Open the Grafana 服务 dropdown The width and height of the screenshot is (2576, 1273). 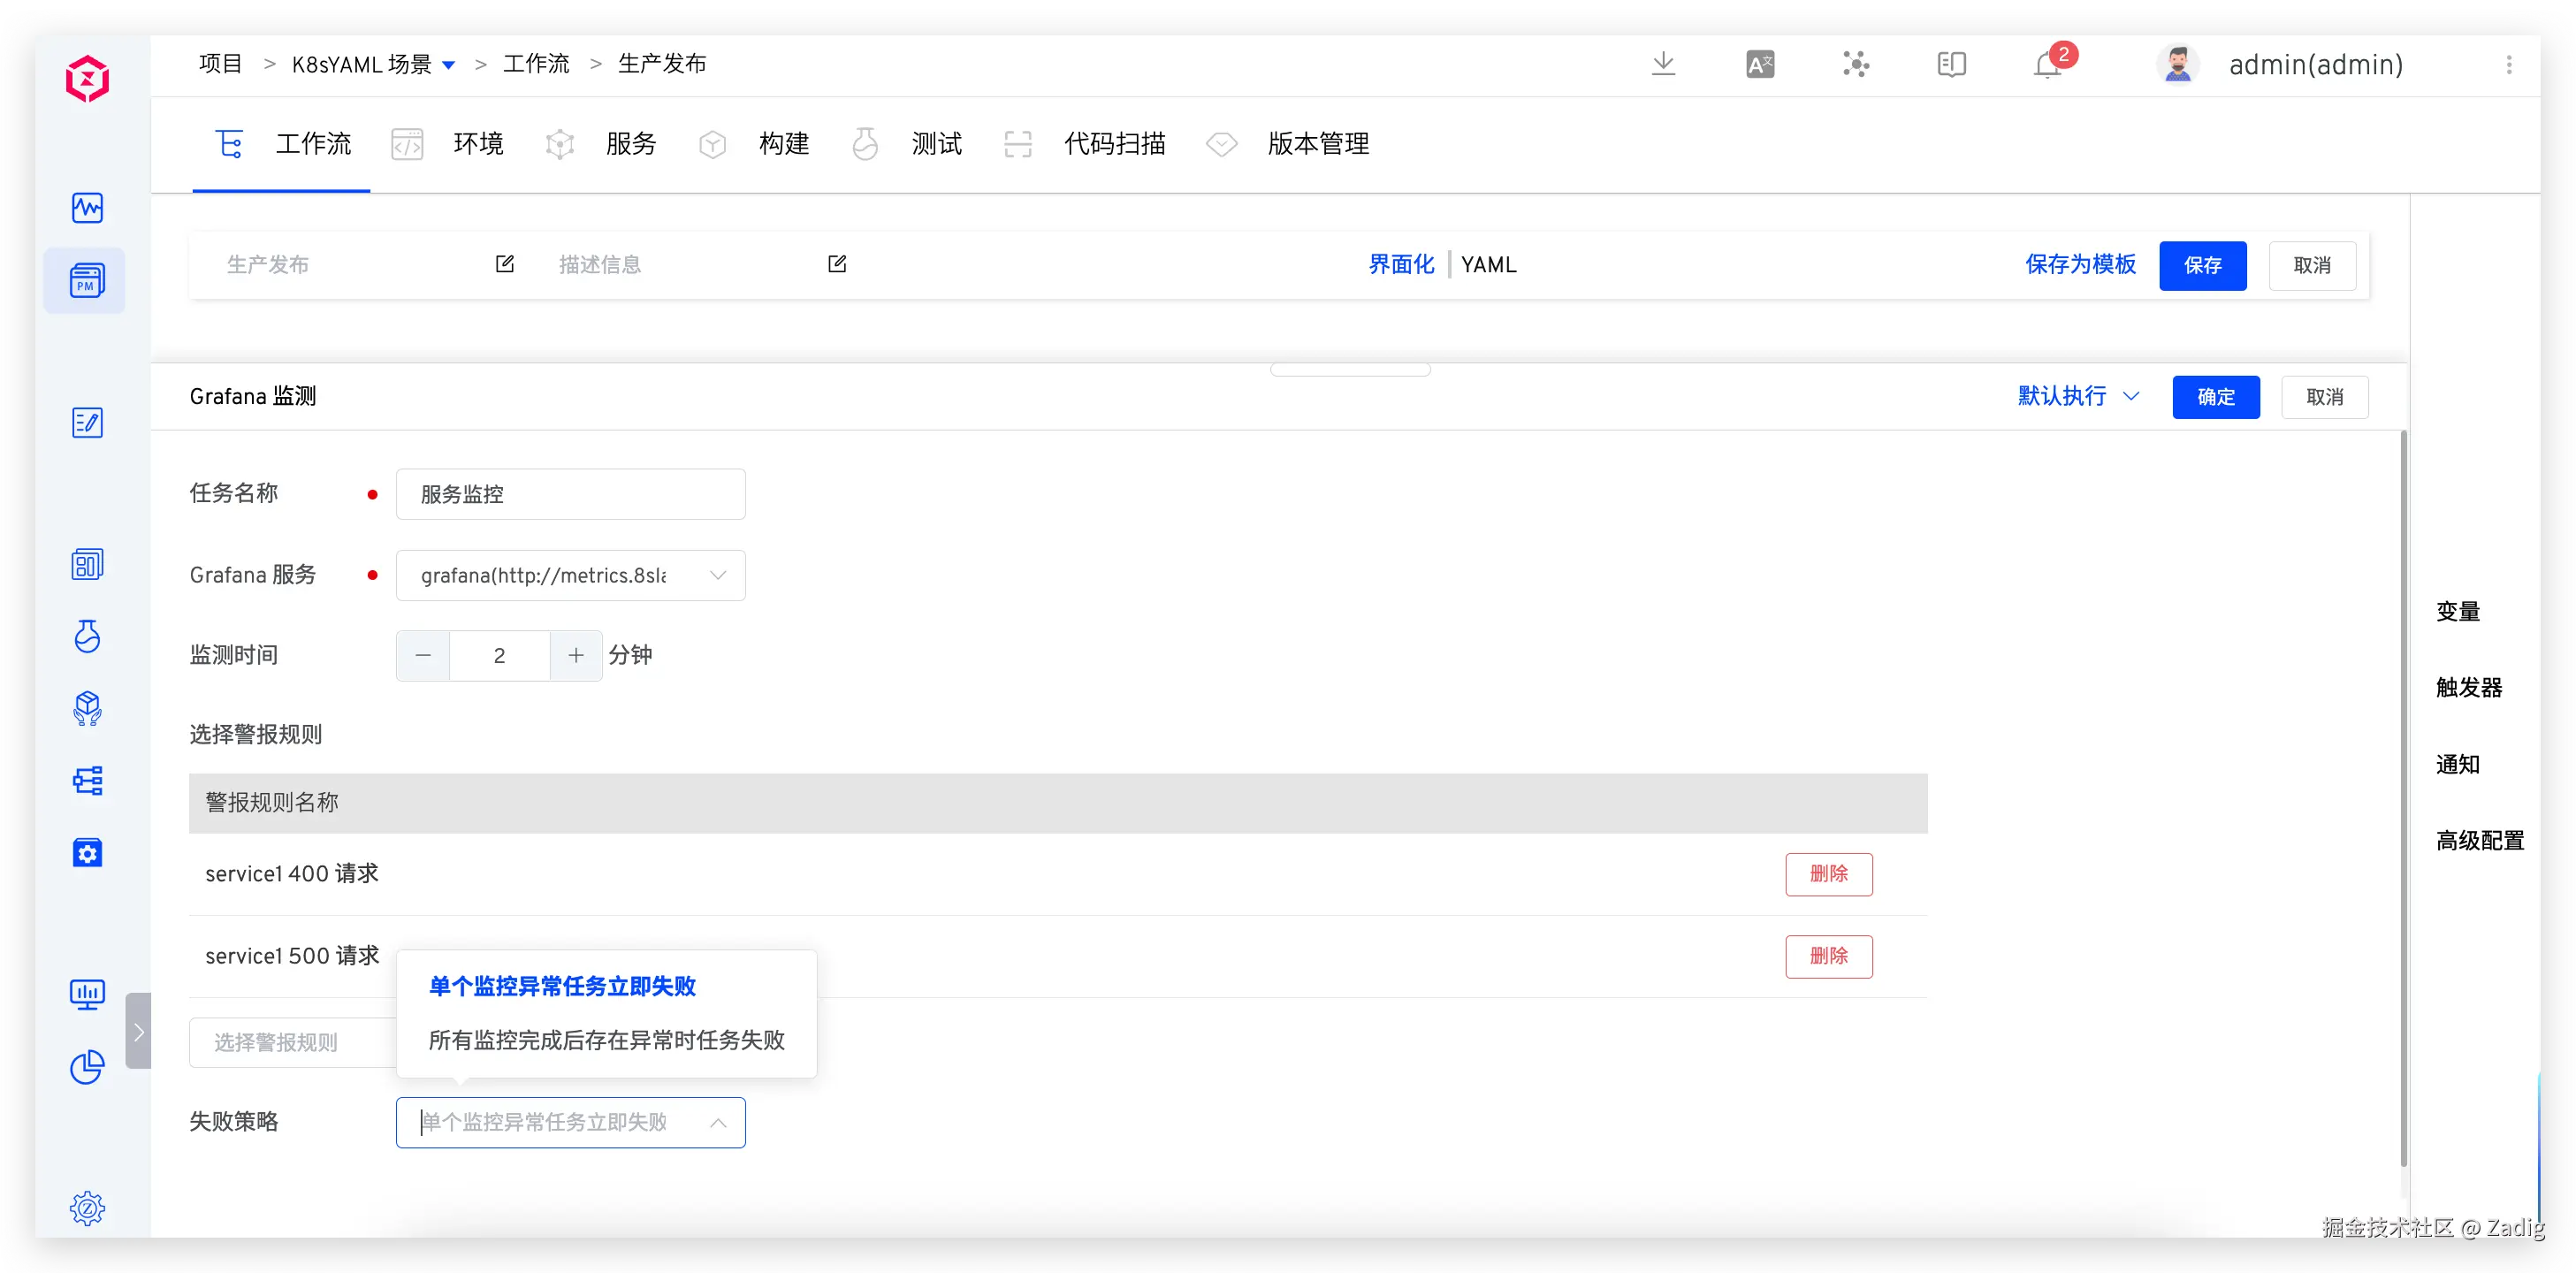pyautogui.click(x=570, y=576)
